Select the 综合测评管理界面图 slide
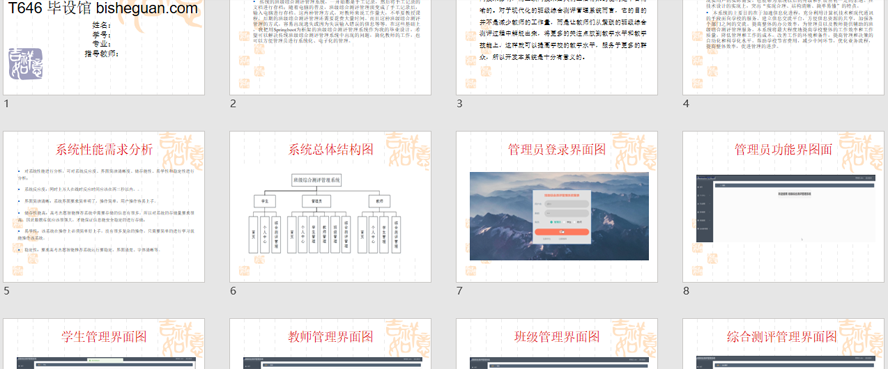Screen dimensions: 888x369 tap(783, 344)
